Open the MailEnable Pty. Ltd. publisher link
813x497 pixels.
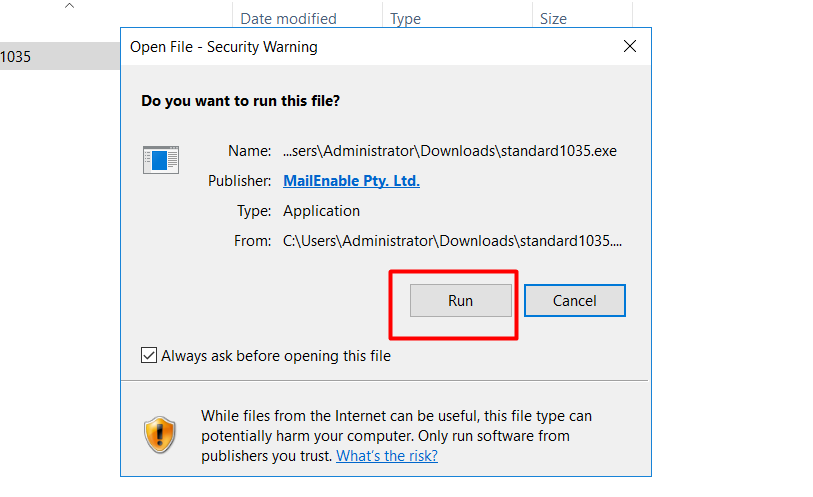pyautogui.click(x=351, y=181)
